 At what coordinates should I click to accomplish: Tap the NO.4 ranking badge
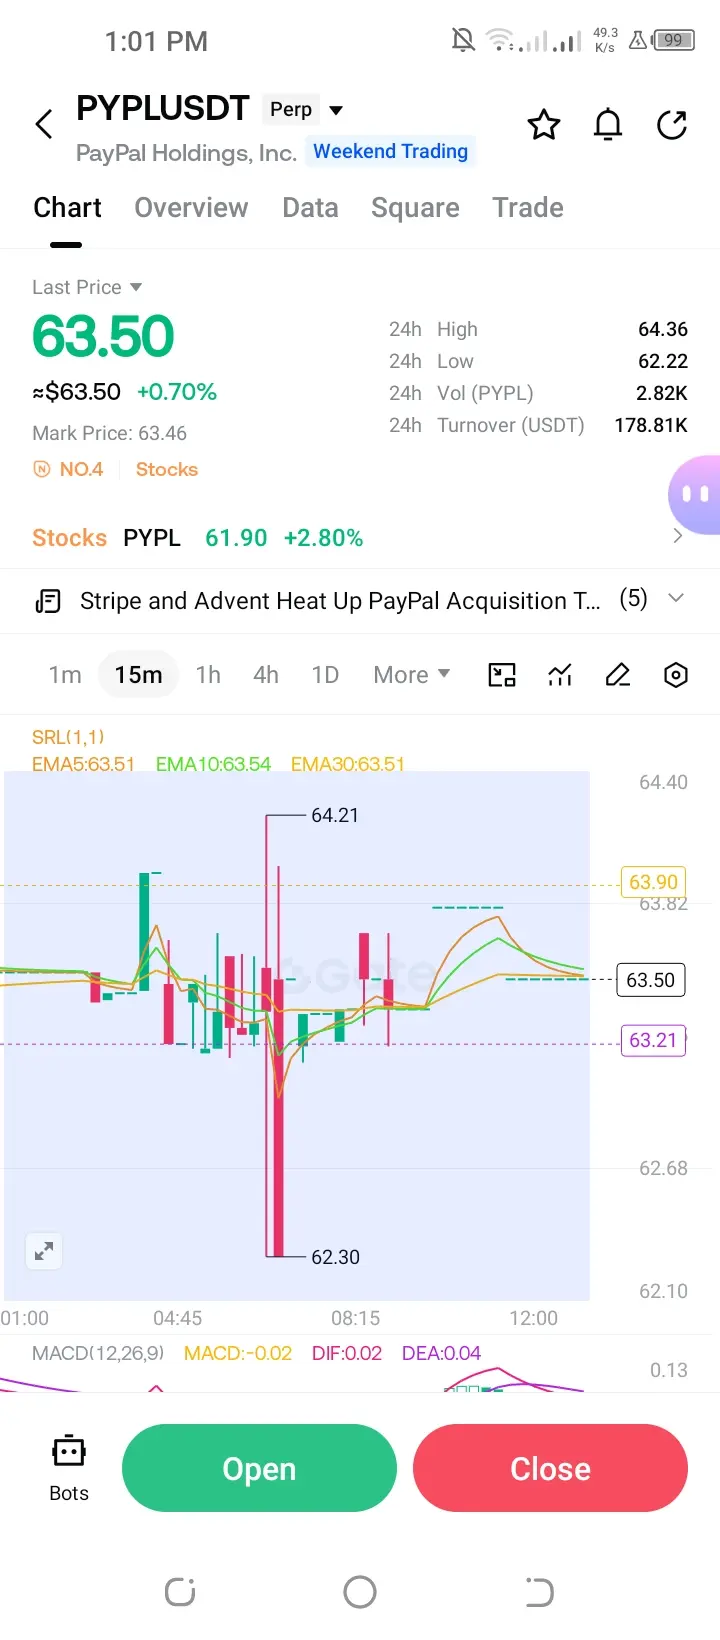68,469
